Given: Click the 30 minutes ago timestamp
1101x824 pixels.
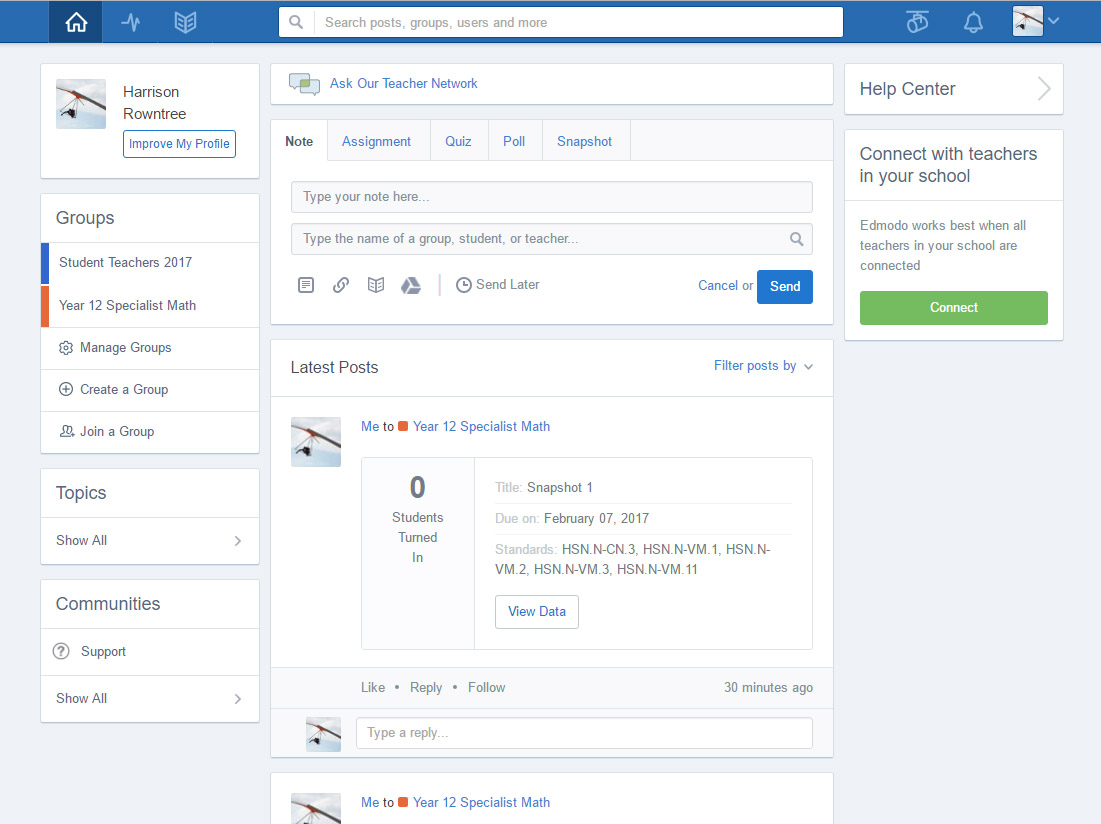Looking at the screenshot, I should pos(768,687).
